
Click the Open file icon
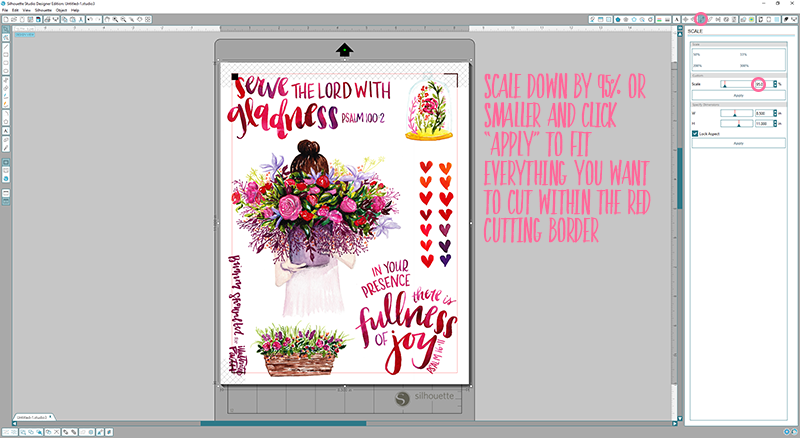[x=14, y=19]
